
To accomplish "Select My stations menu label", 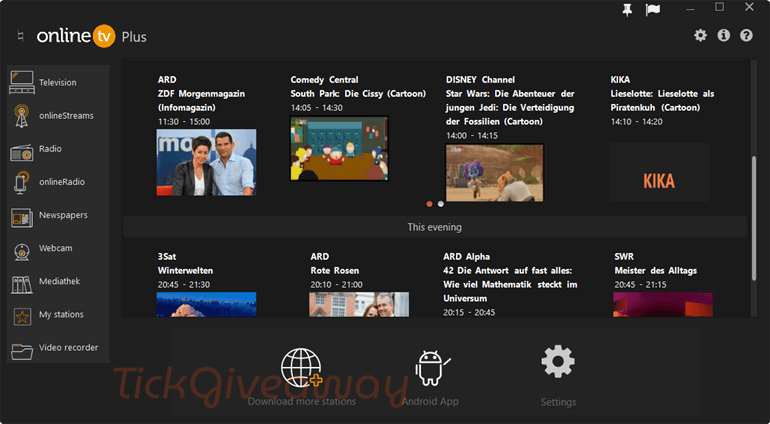I will click(x=61, y=314).
